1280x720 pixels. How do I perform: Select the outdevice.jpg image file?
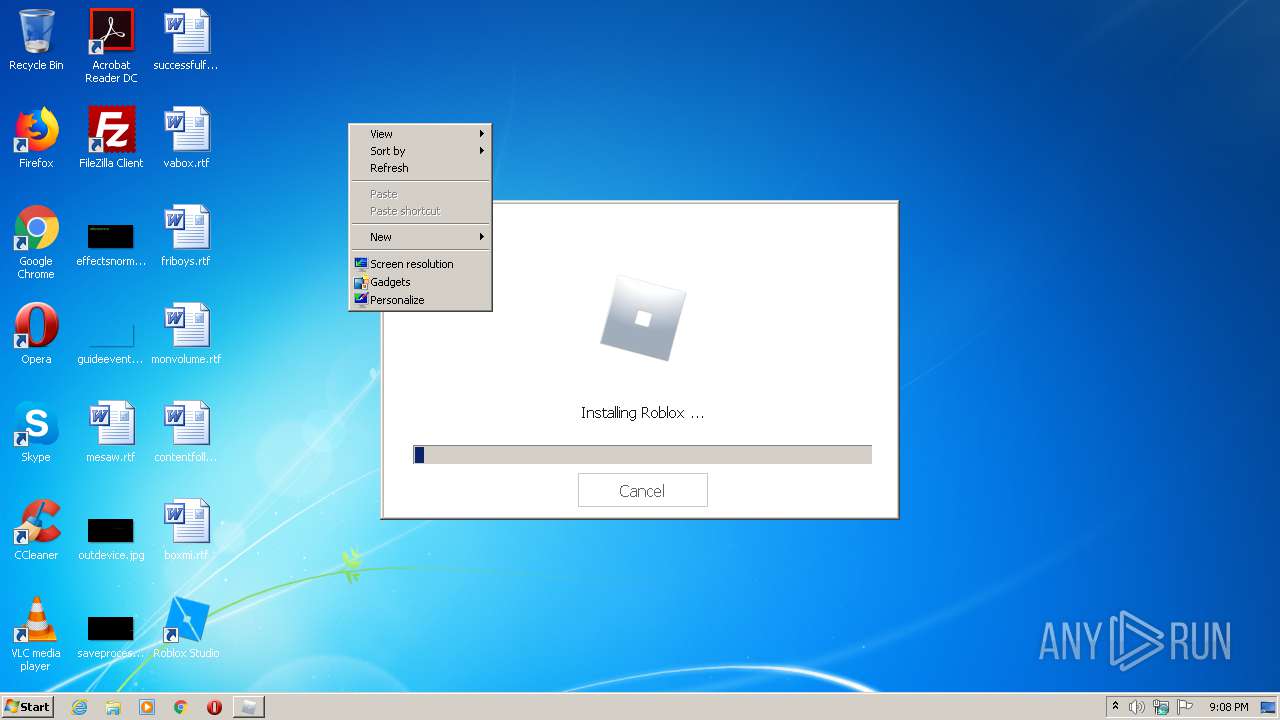click(111, 538)
